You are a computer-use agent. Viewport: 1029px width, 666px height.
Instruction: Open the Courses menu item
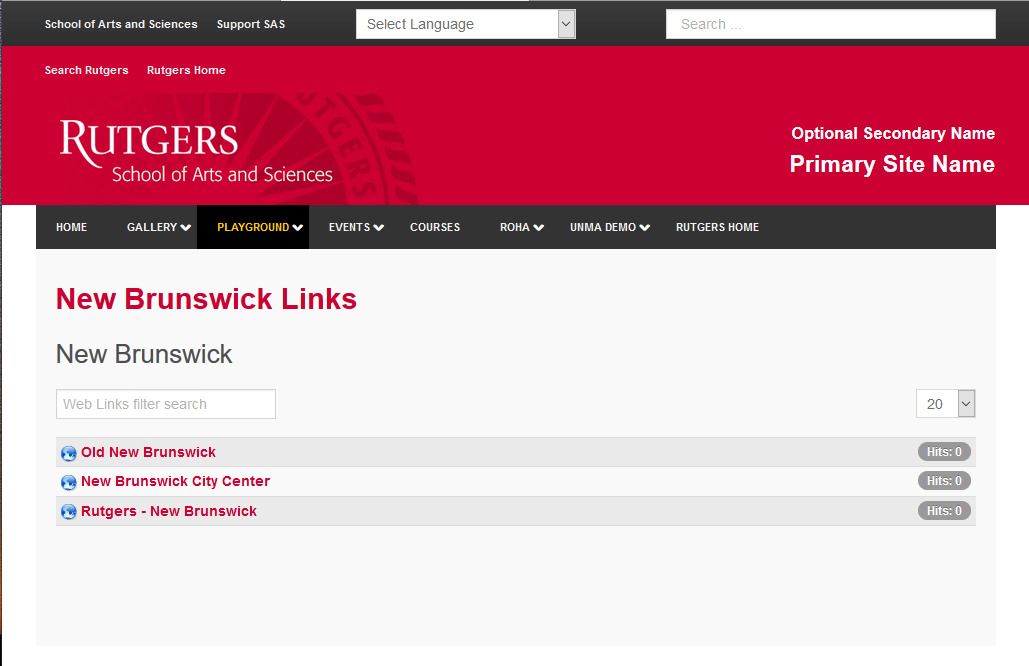(x=435, y=227)
